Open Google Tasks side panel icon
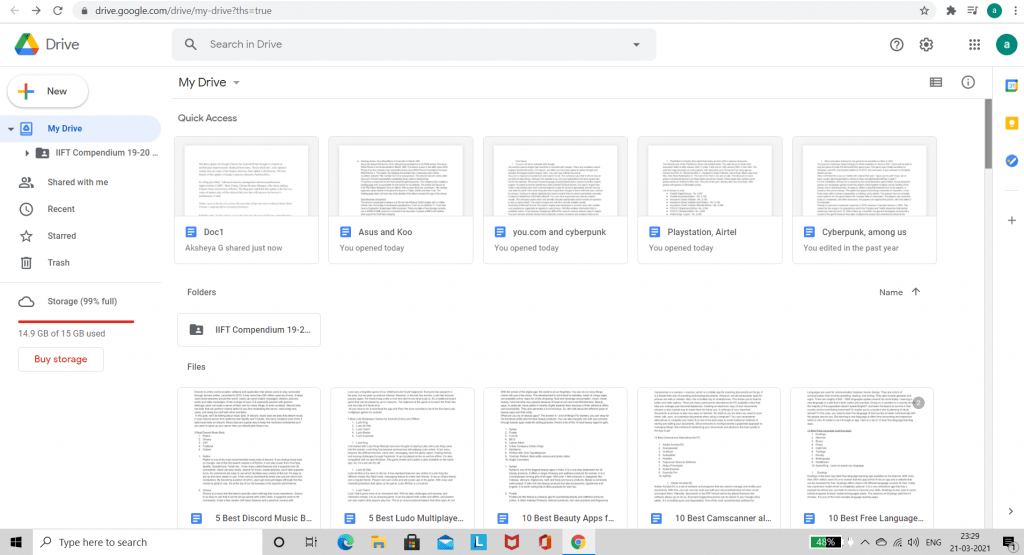Screen dimensions: 1024x555 1011,161
